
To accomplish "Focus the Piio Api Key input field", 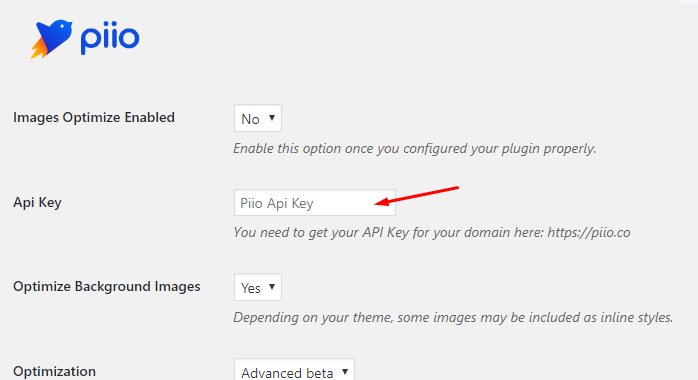I will [315, 203].
